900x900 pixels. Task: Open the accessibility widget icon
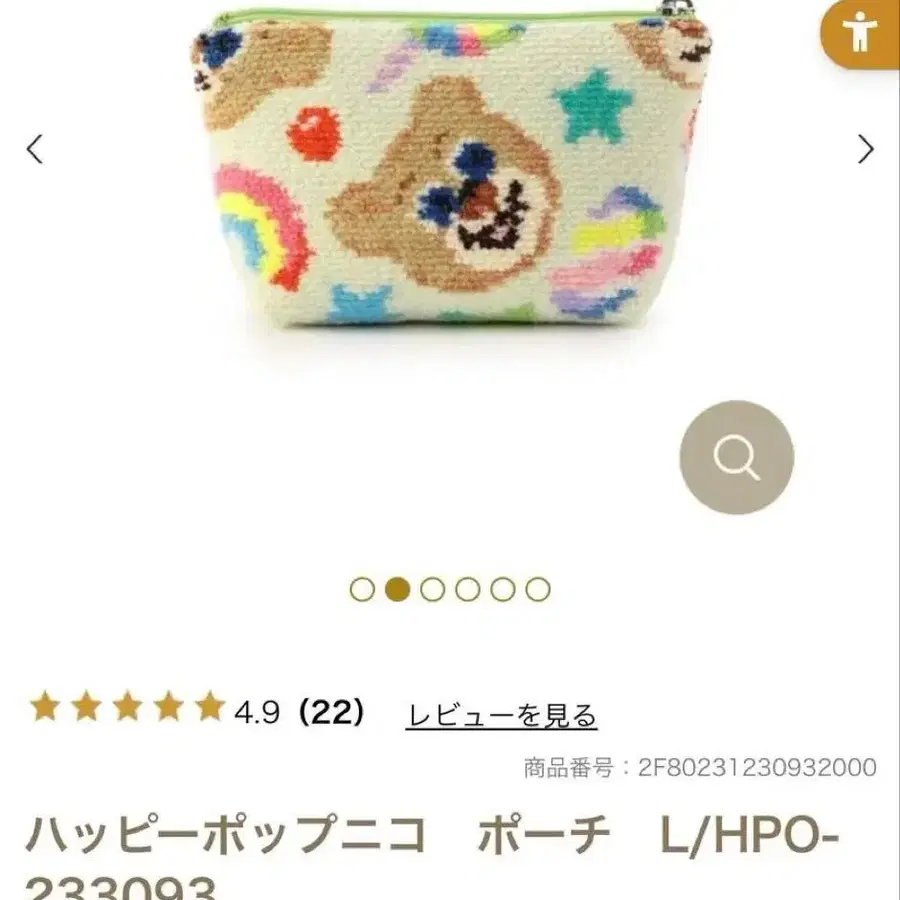click(x=861, y=32)
